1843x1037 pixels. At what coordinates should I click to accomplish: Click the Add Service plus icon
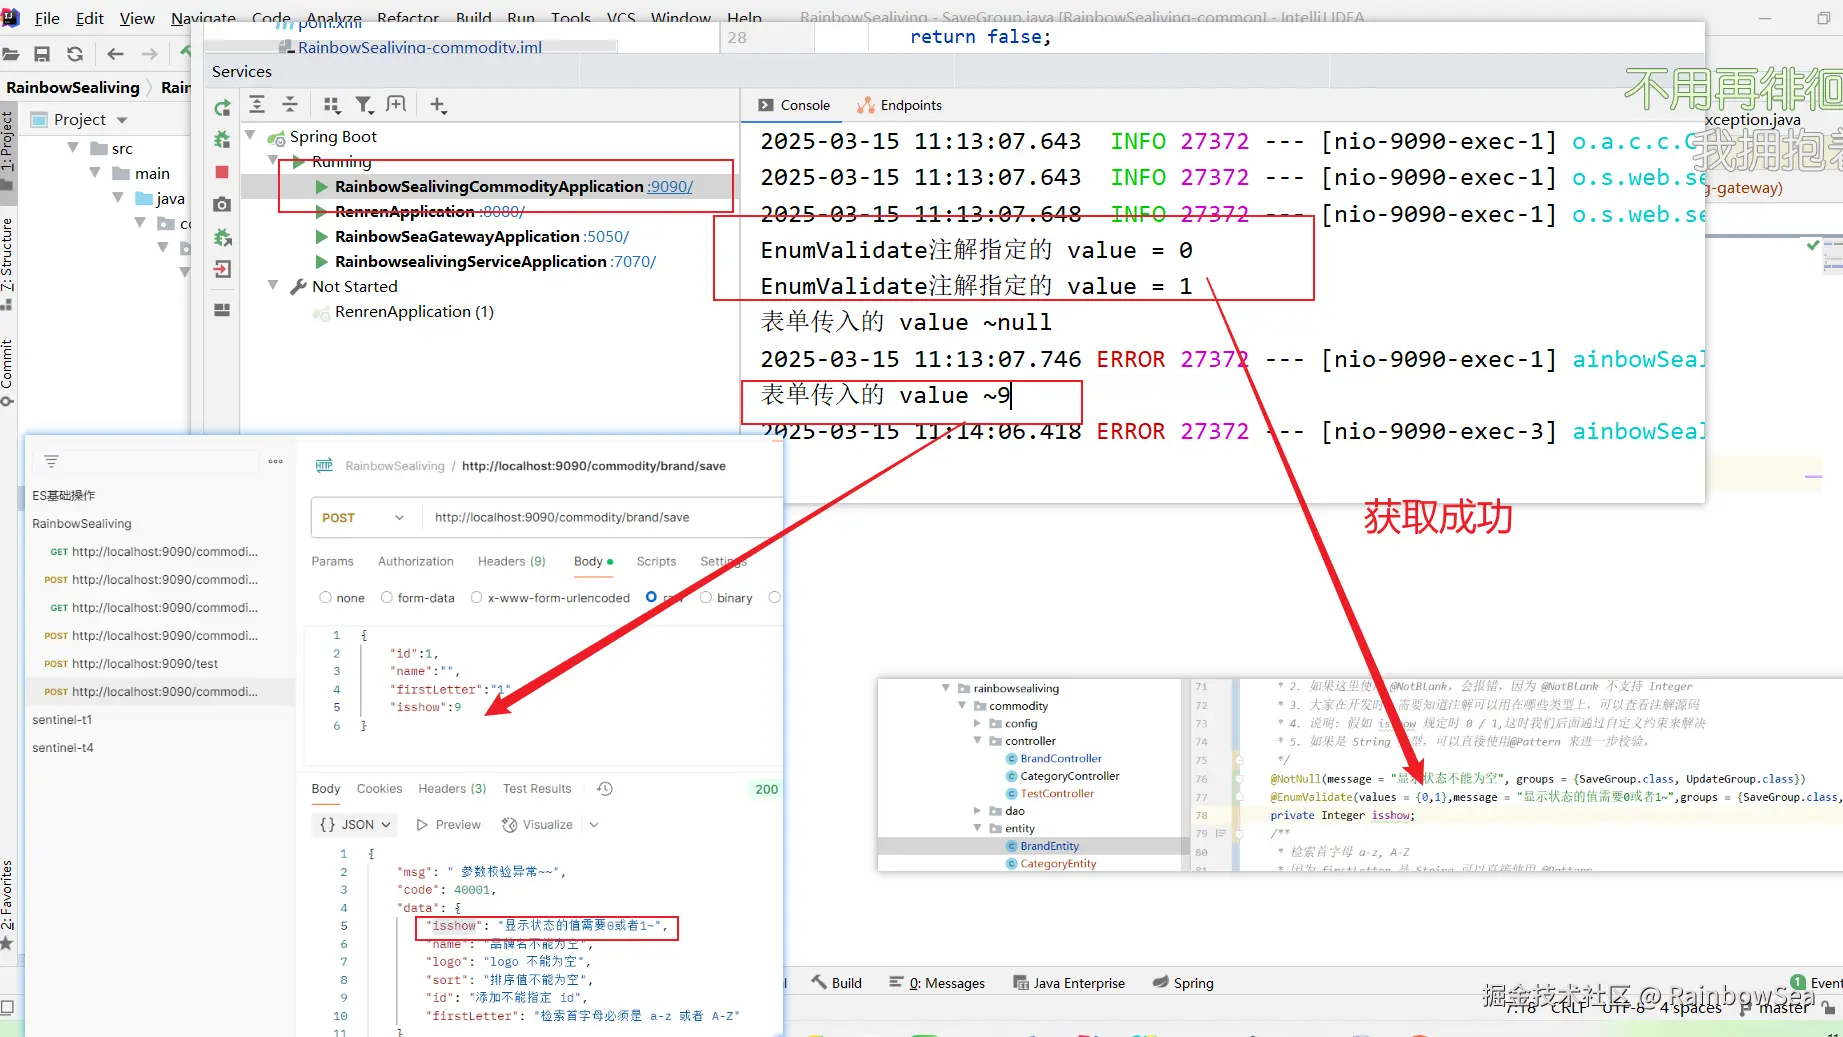coord(438,105)
